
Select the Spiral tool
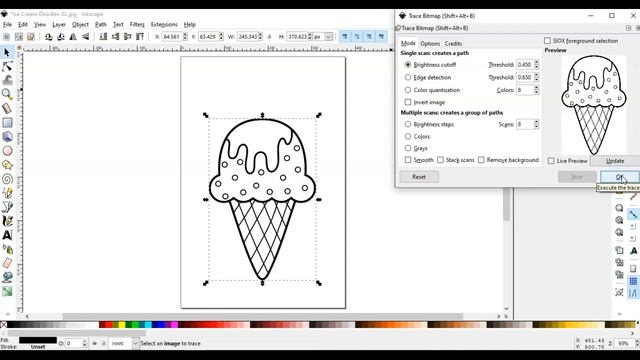[x=7, y=179]
